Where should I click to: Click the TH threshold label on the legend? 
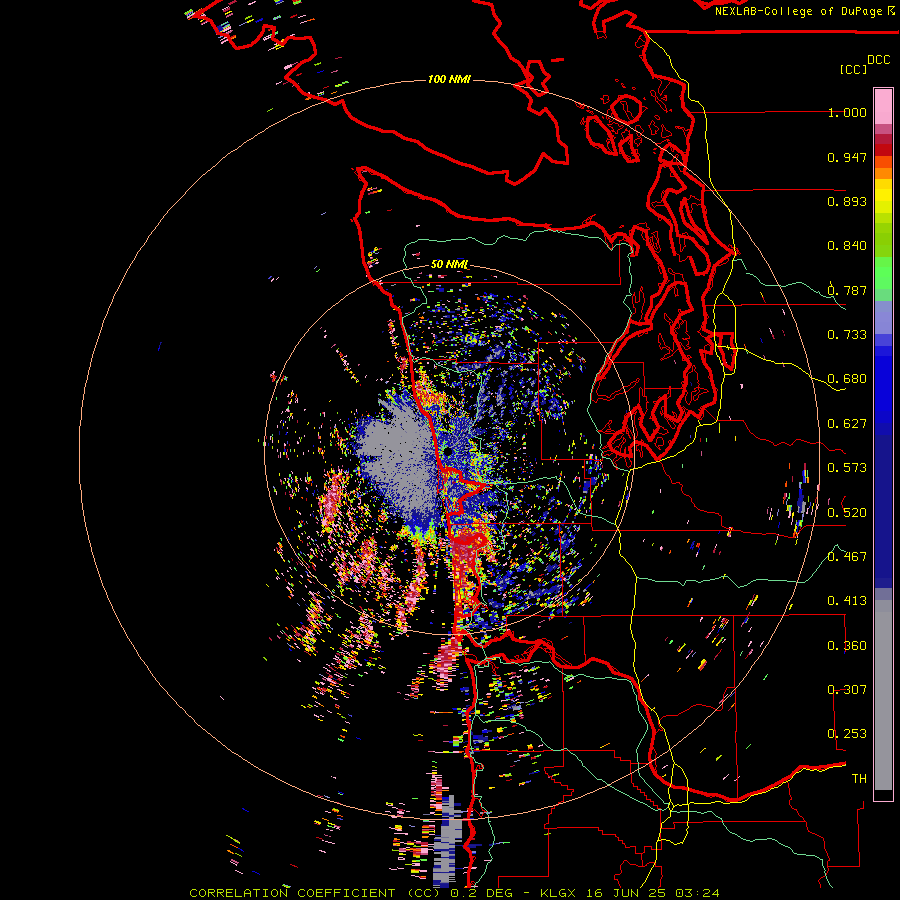click(859, 779)
